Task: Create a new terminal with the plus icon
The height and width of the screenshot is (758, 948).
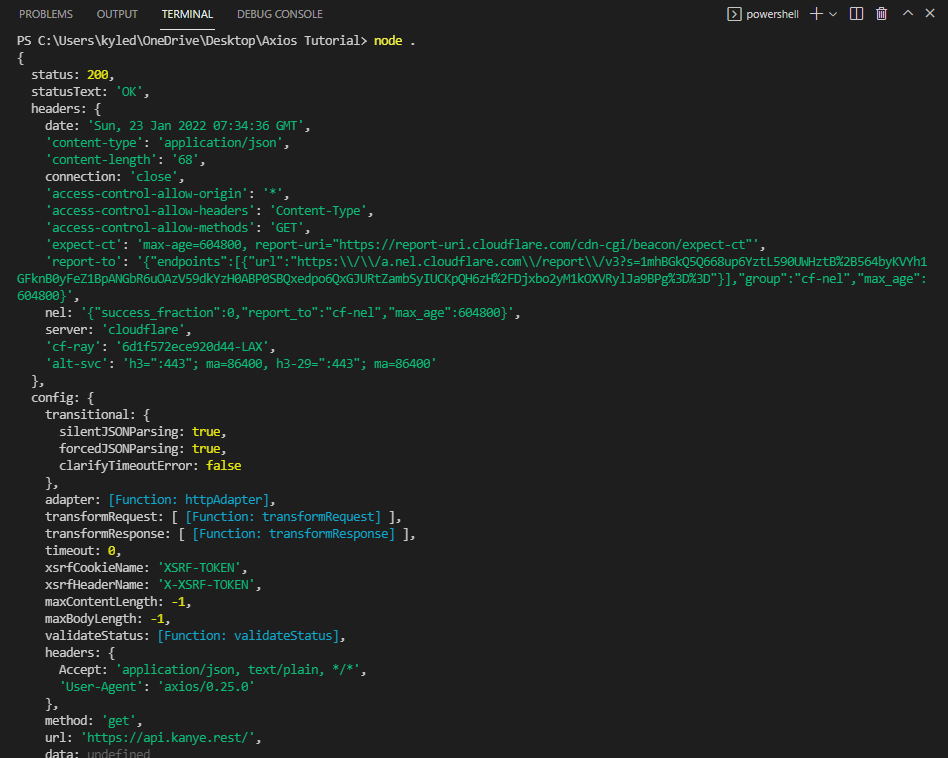Action: pyautogui.click(x=816, y=14)
